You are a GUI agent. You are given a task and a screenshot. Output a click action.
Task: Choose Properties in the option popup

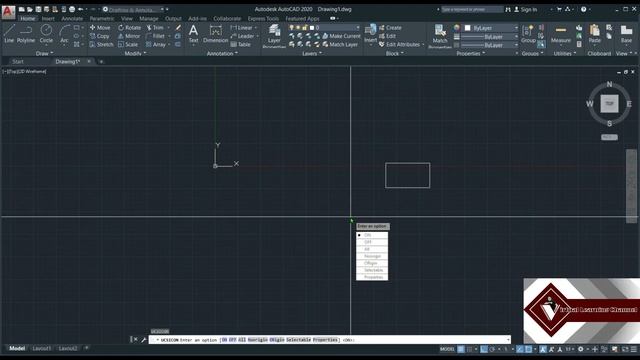[372, 277]
